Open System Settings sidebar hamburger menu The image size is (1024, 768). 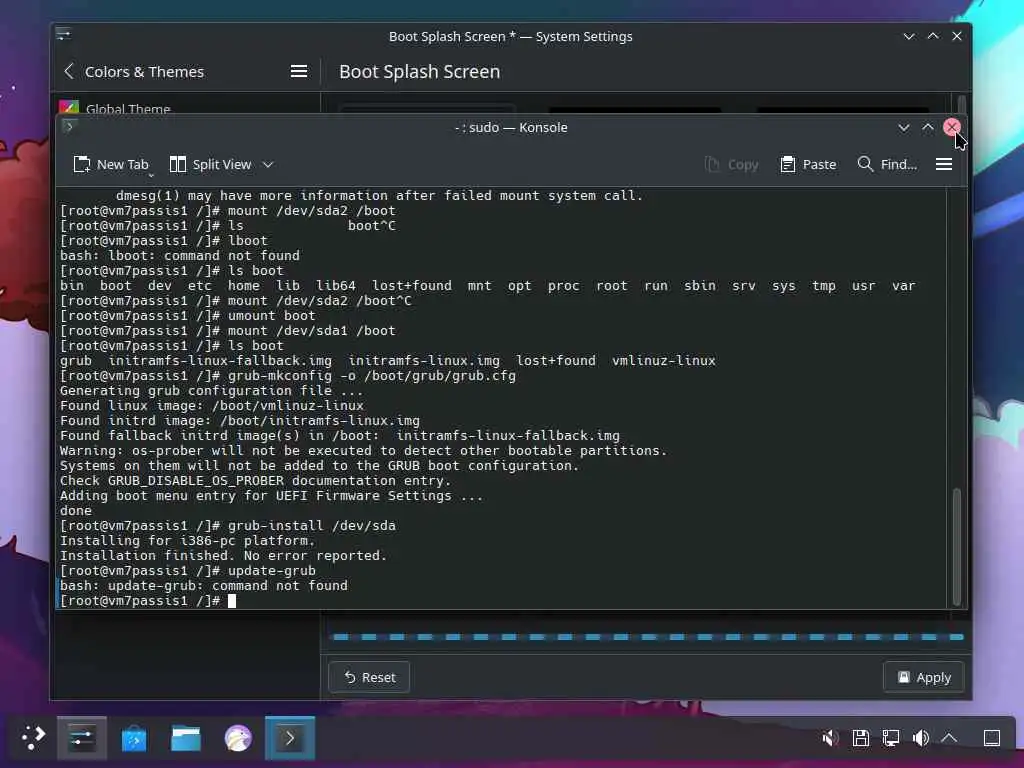click(298, 71)
